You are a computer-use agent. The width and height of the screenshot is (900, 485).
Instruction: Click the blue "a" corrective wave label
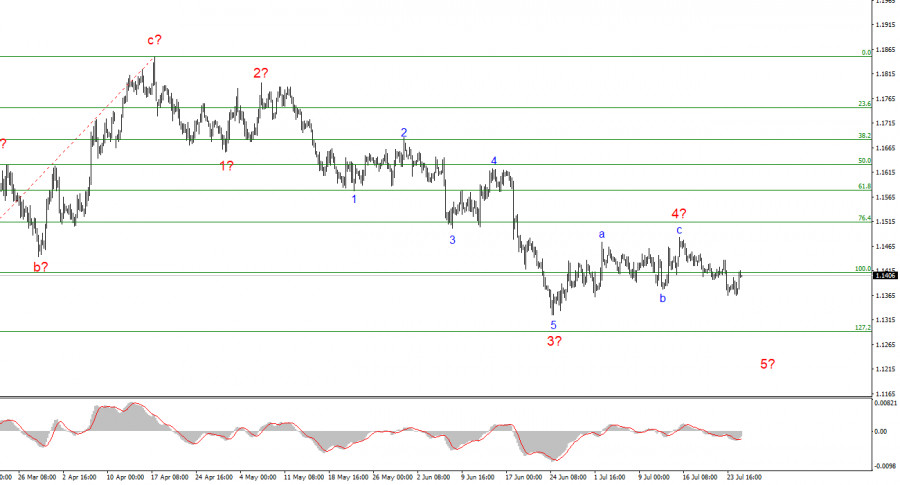pos(602,234)
